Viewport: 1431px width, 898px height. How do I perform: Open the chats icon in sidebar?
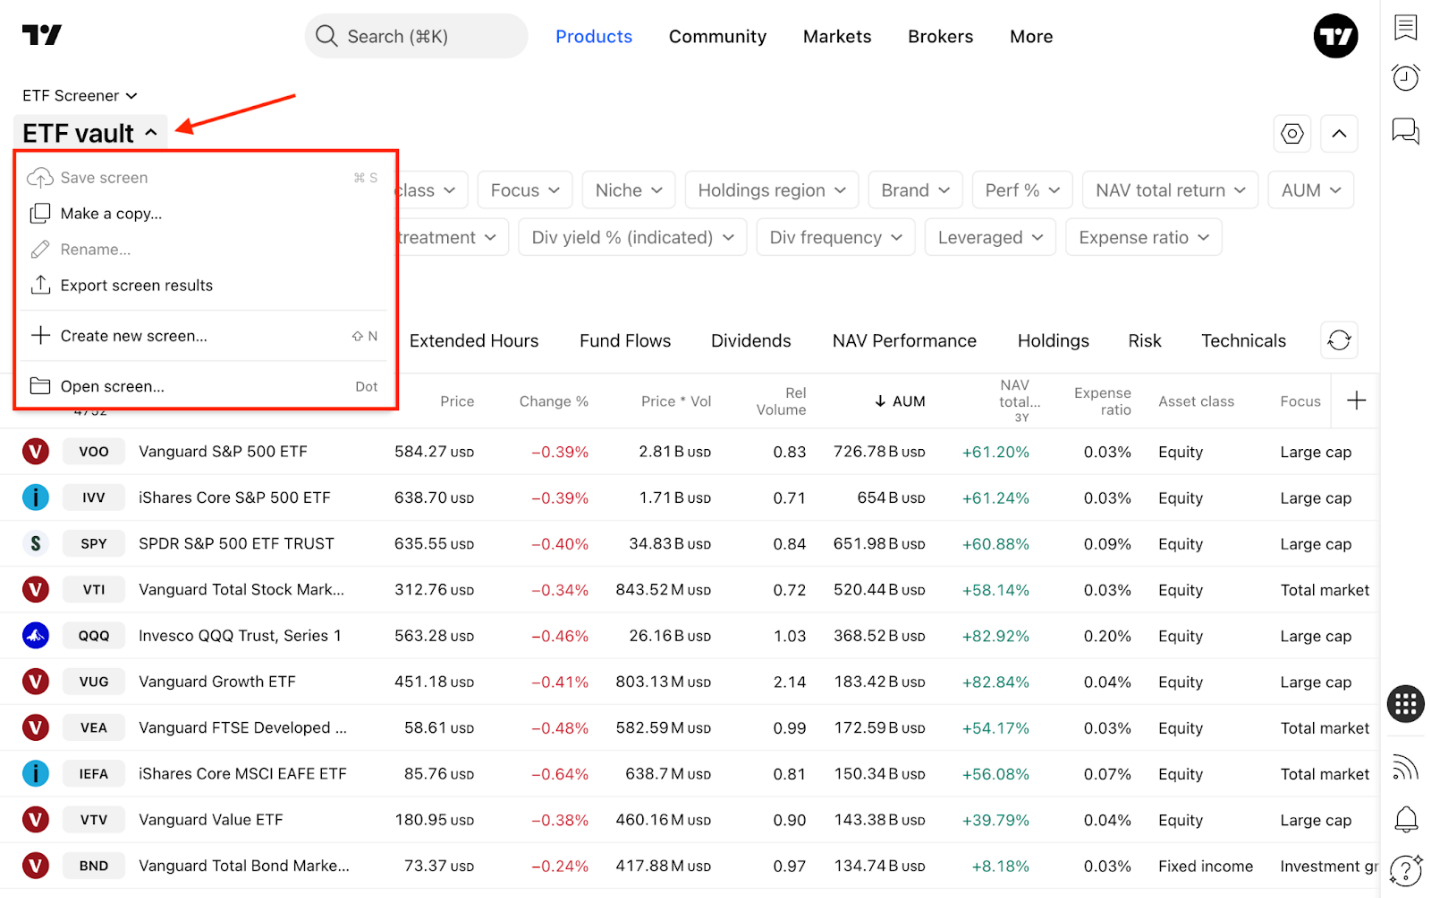1405,130
